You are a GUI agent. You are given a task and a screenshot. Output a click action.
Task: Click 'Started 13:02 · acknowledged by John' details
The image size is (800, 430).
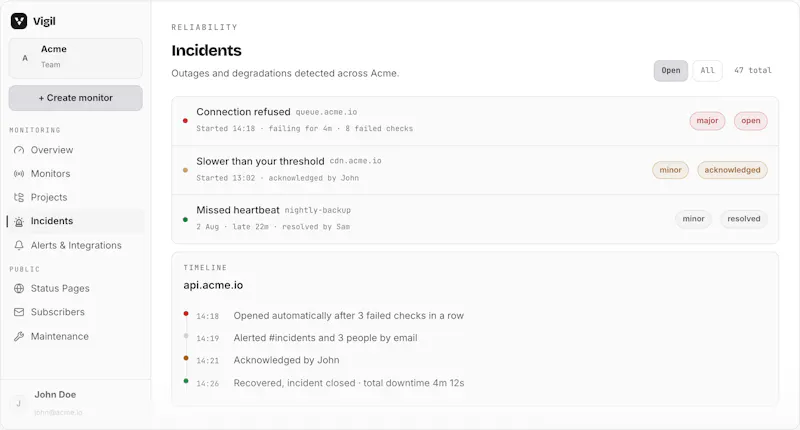click(278, 178)
